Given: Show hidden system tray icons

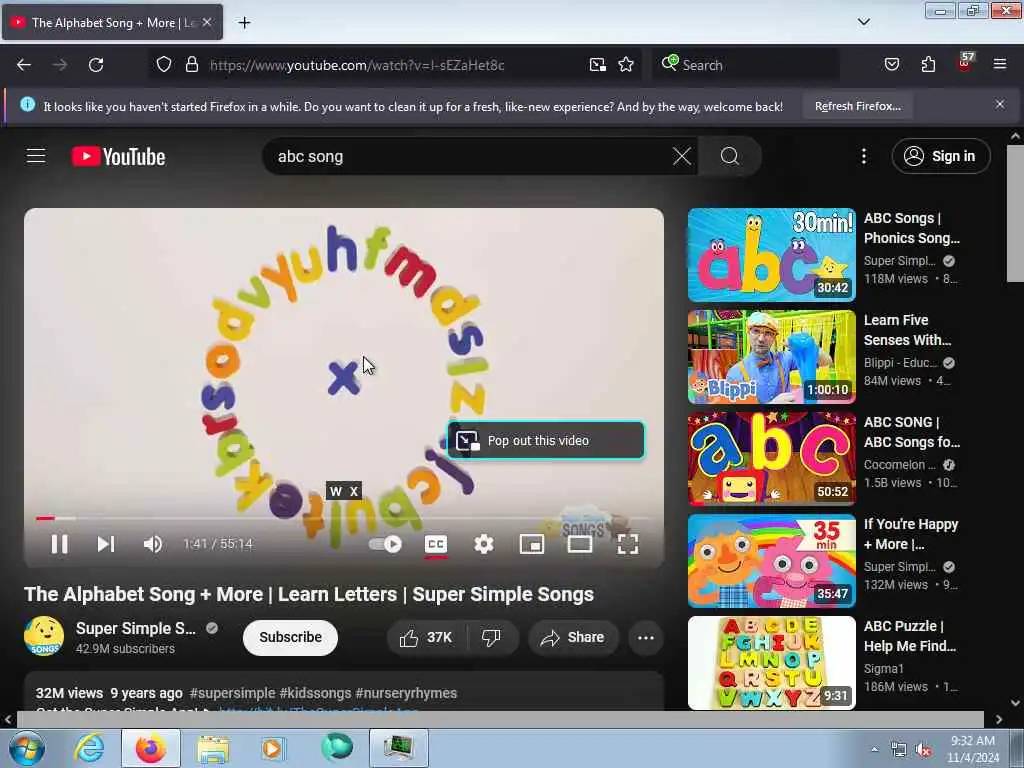Looking at the screenshot, I should pos(874,750).
